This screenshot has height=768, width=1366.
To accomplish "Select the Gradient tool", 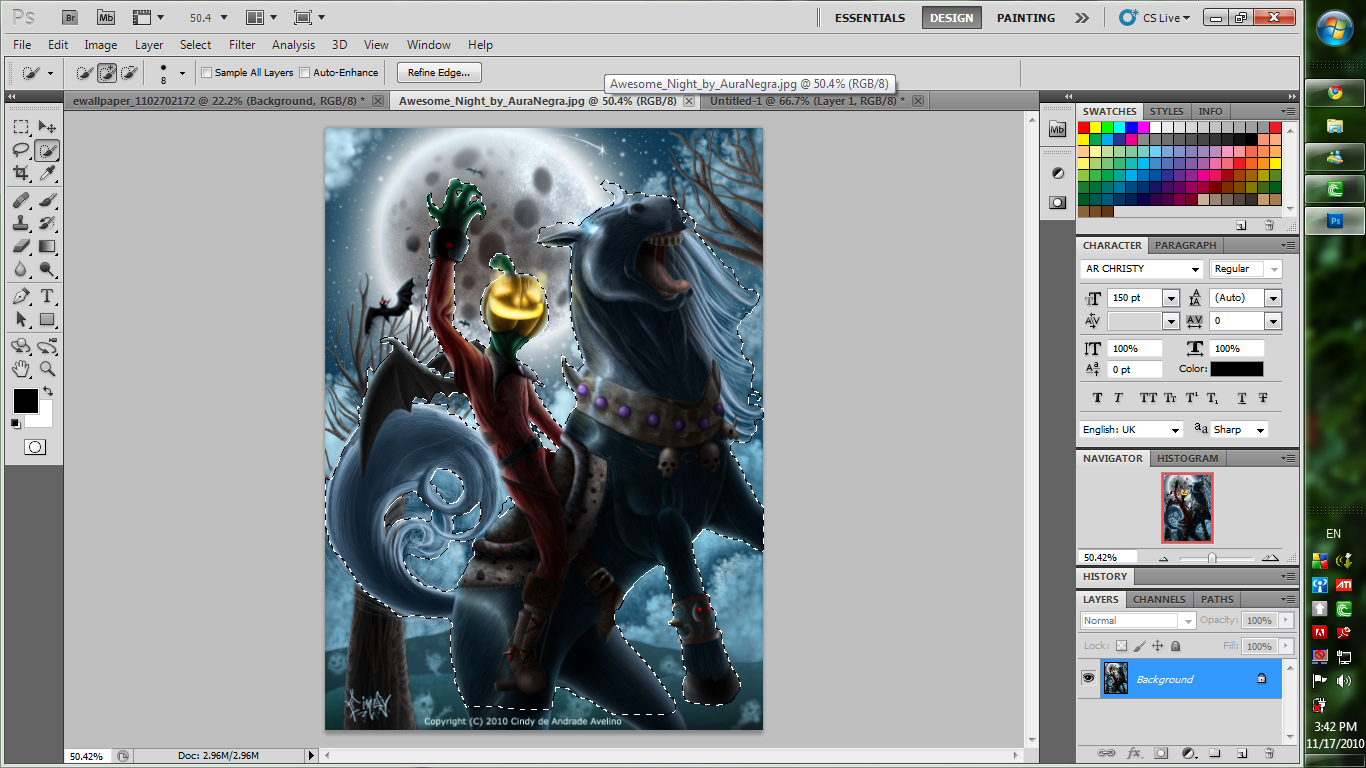I will 47,246.
